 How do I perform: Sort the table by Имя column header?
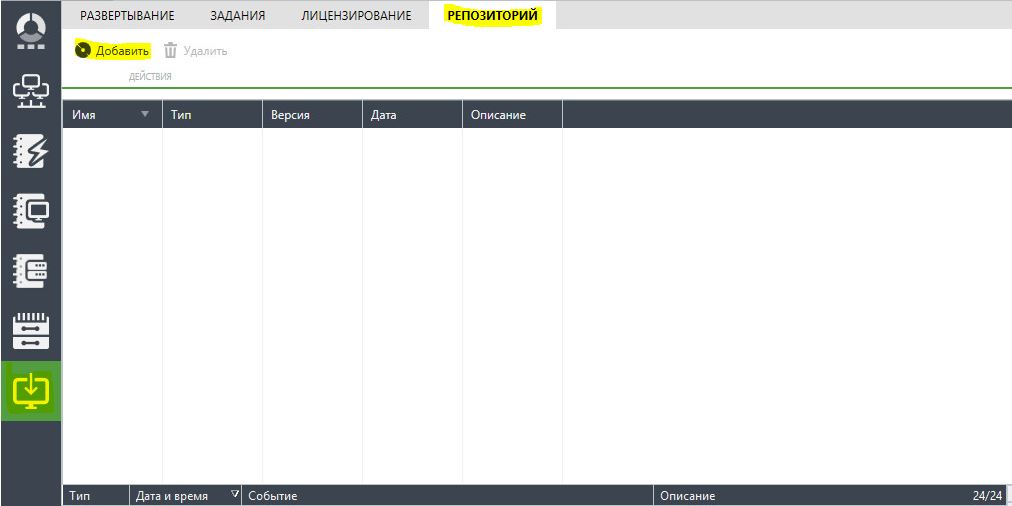tap(112, 115)
